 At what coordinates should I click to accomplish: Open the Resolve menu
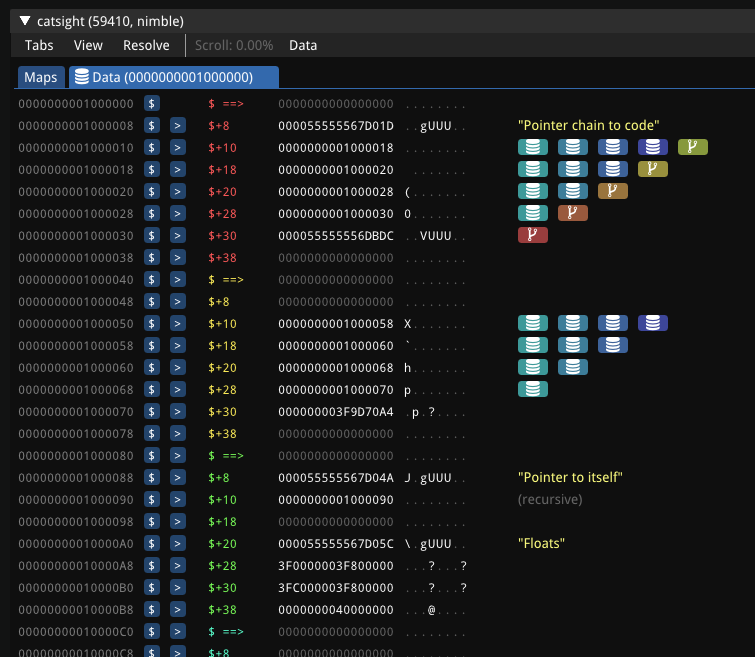coord(146,45)
